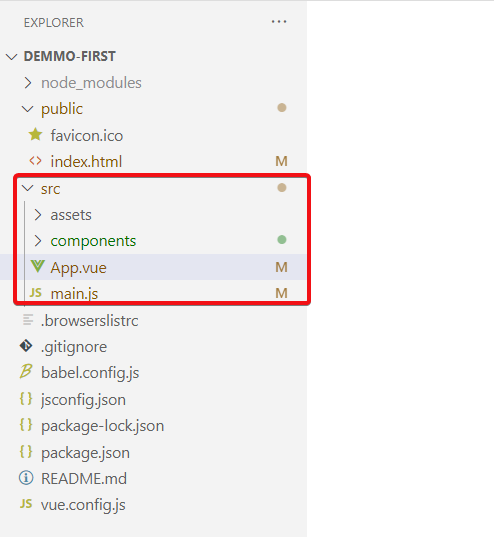Click the info icon beside README.md

coord(26,478)
